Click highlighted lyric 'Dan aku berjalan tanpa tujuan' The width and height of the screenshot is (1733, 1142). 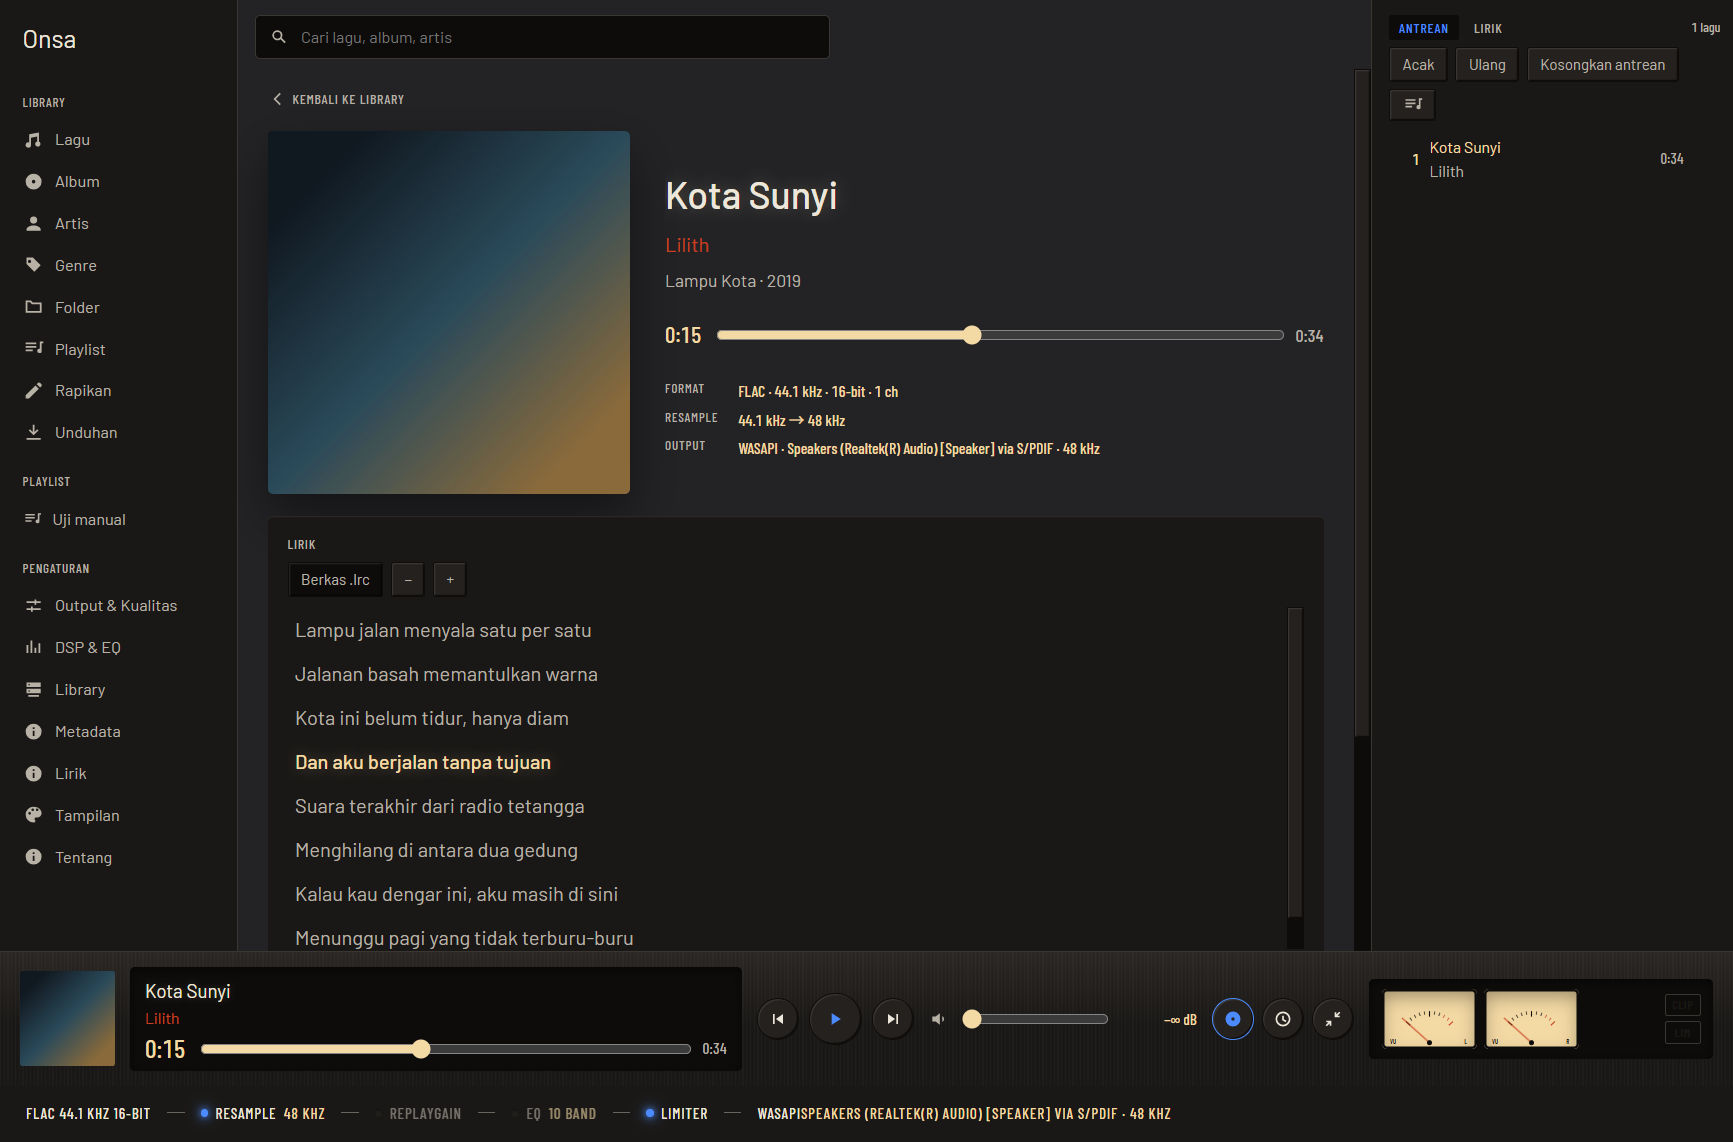pyautogui.click(x=423, y=763)
